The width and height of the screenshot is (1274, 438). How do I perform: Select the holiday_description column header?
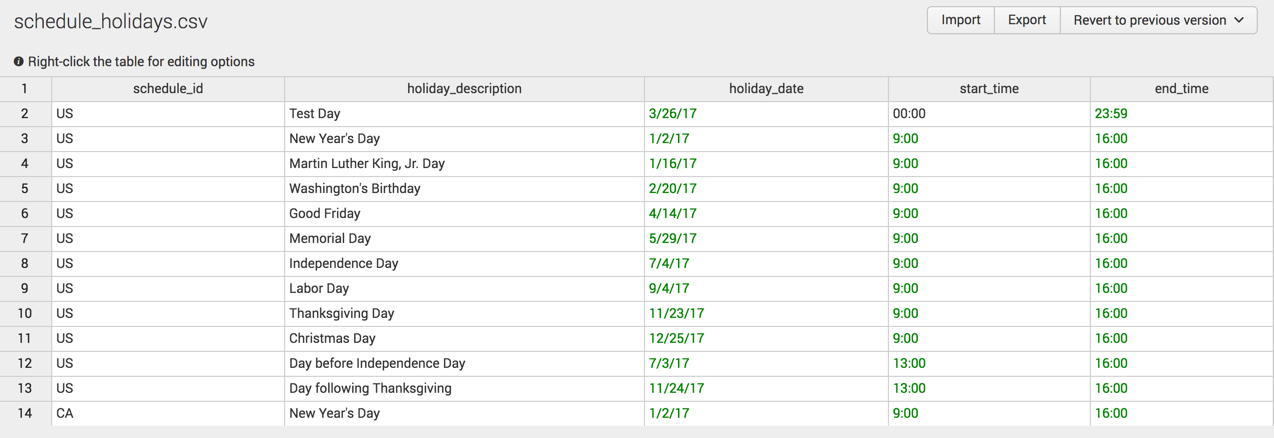tap(464, 89)
